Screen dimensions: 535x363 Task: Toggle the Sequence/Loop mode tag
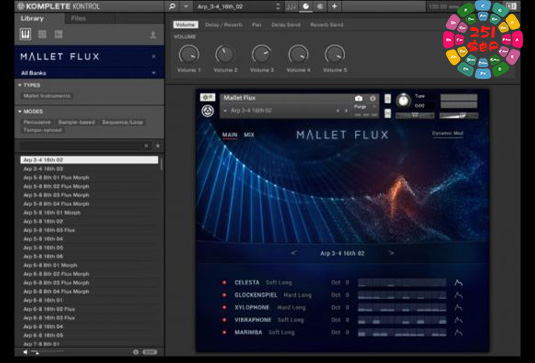[x=122, y=122]
